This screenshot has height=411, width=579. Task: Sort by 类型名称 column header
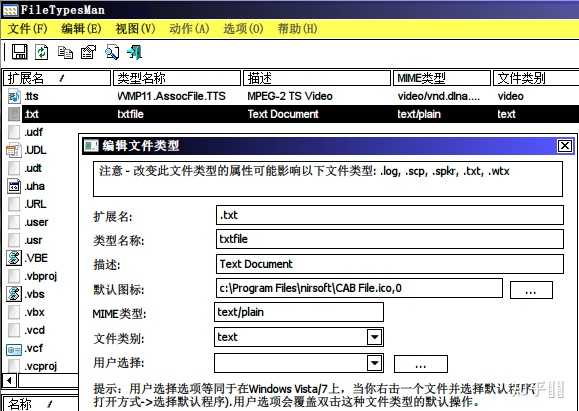[x=177, y=78]
